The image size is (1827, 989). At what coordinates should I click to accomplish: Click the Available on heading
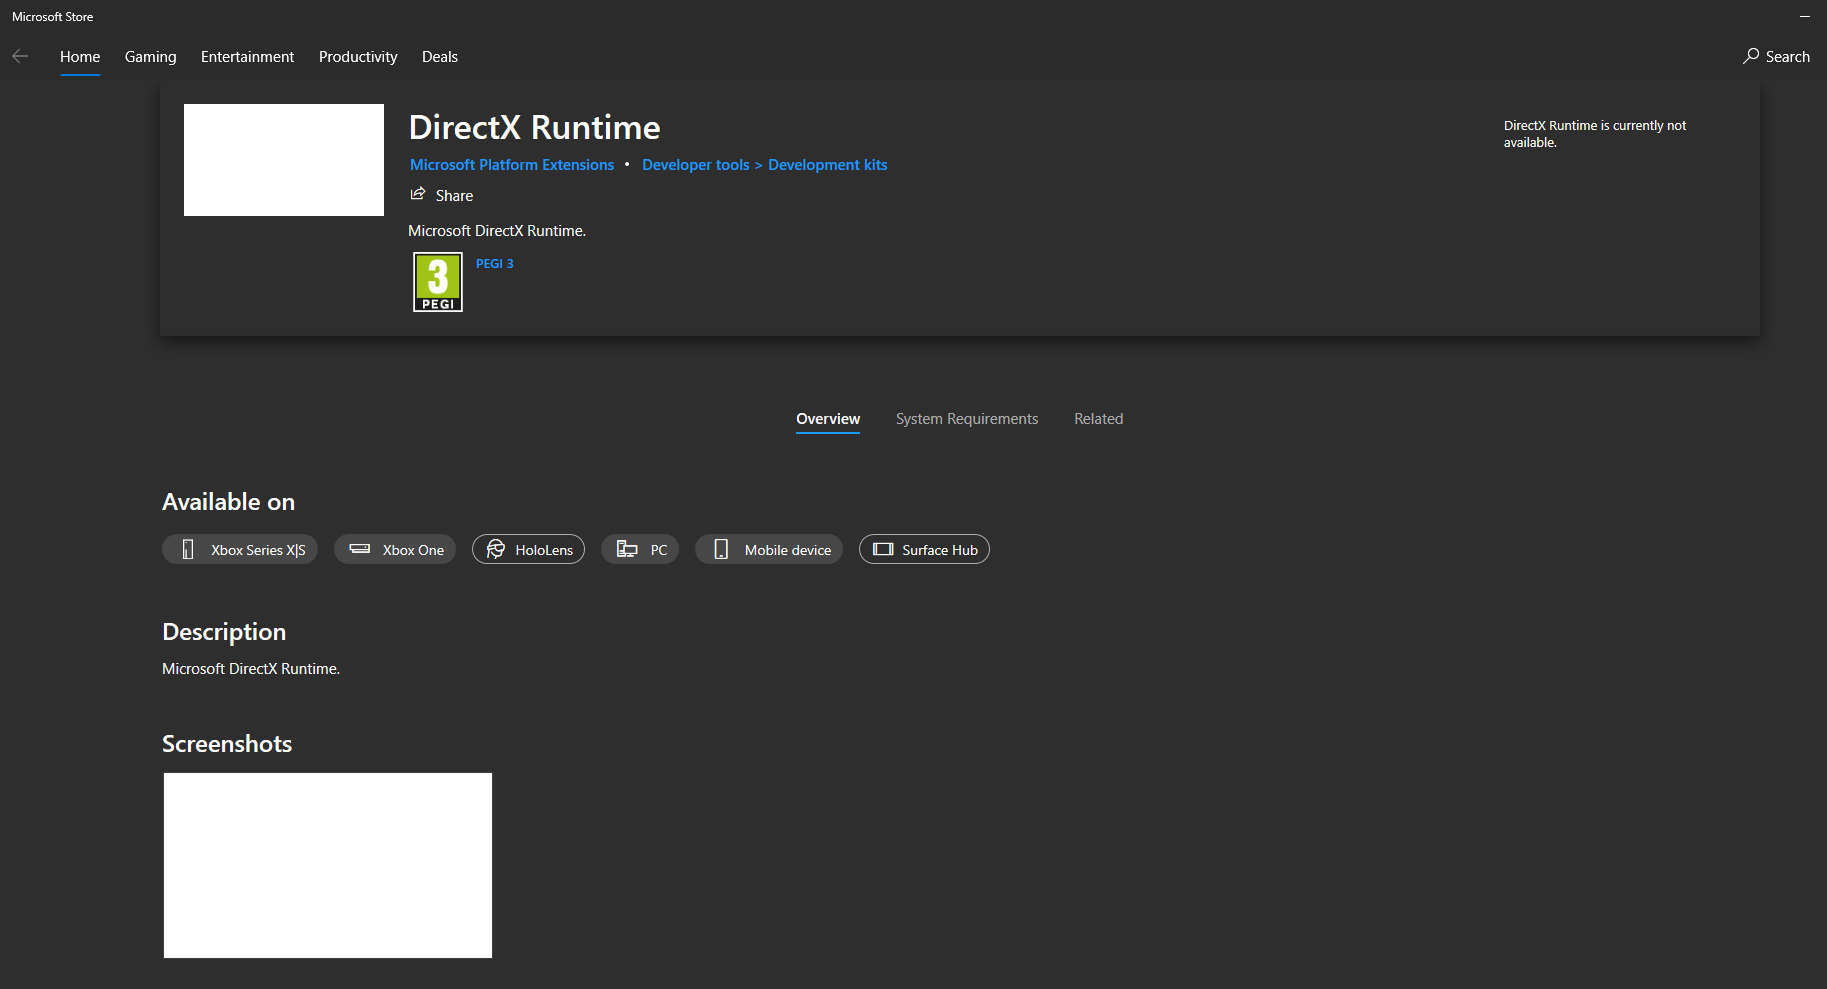pos(229,502)
